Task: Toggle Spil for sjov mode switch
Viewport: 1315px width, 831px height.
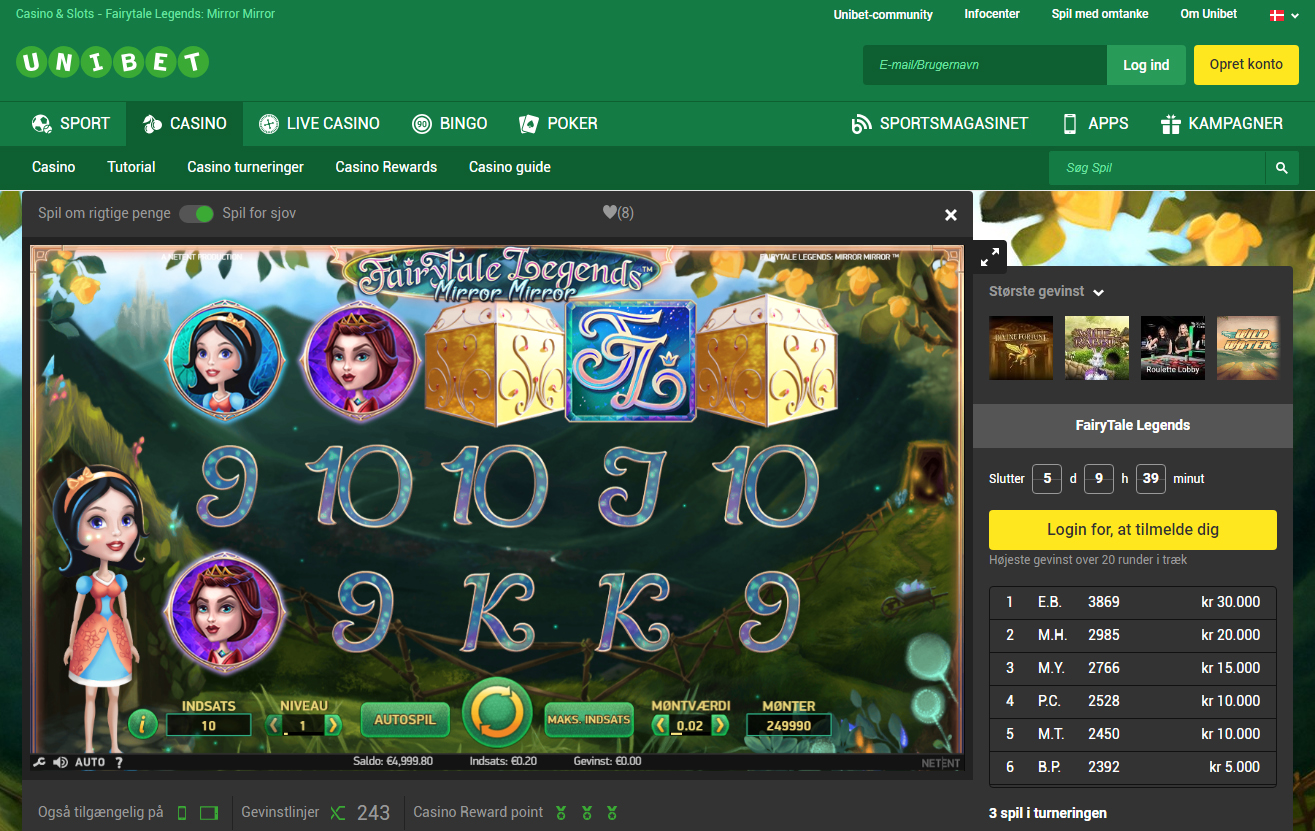Action: coord(196,213)
